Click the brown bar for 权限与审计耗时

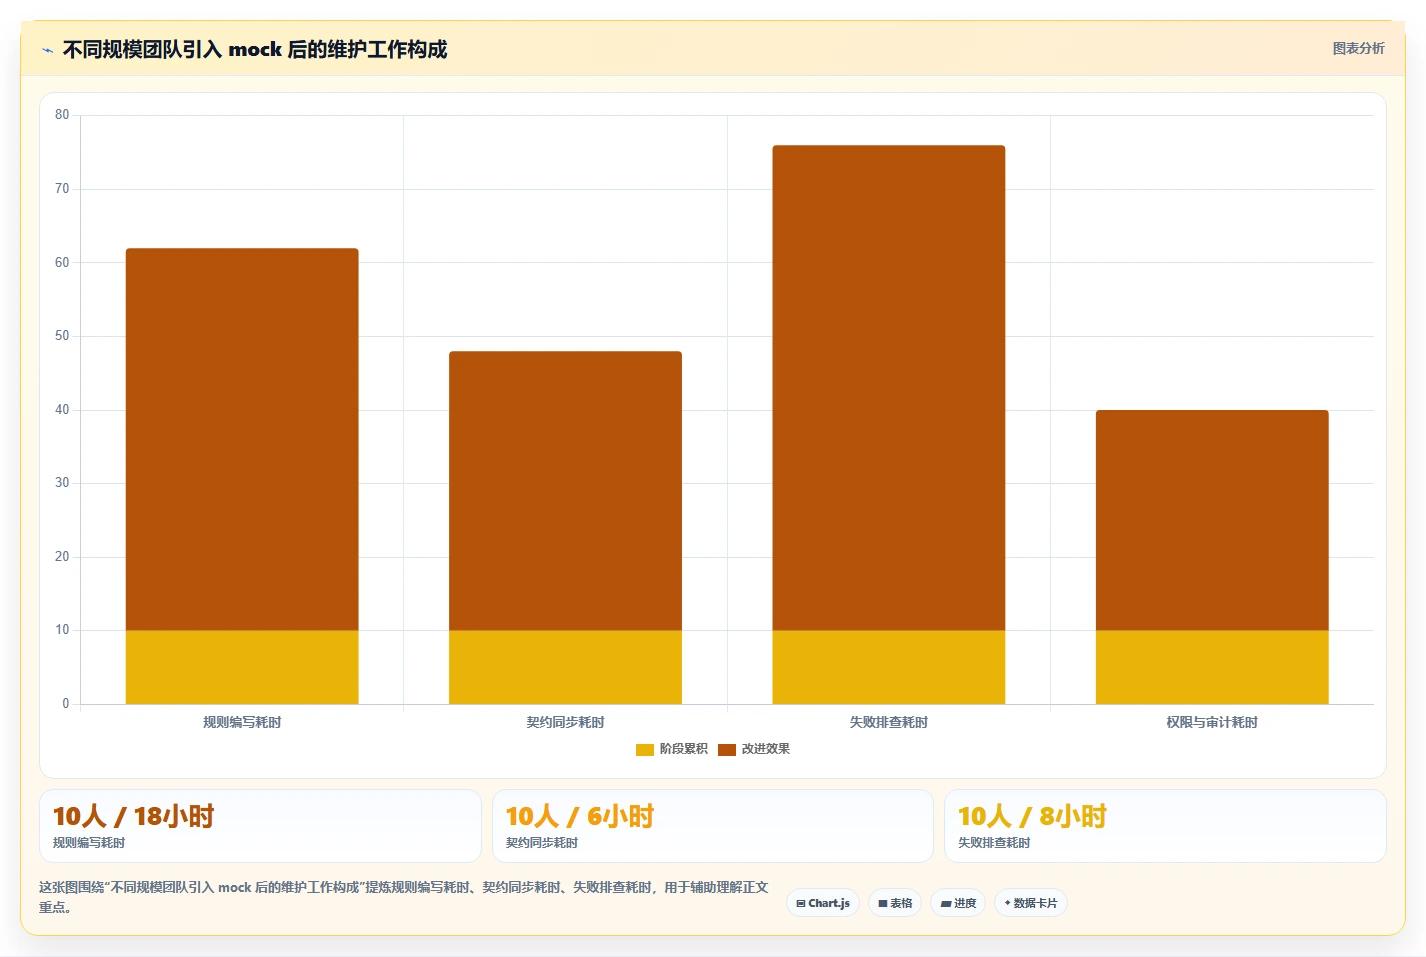click(x=1212, y=520)
